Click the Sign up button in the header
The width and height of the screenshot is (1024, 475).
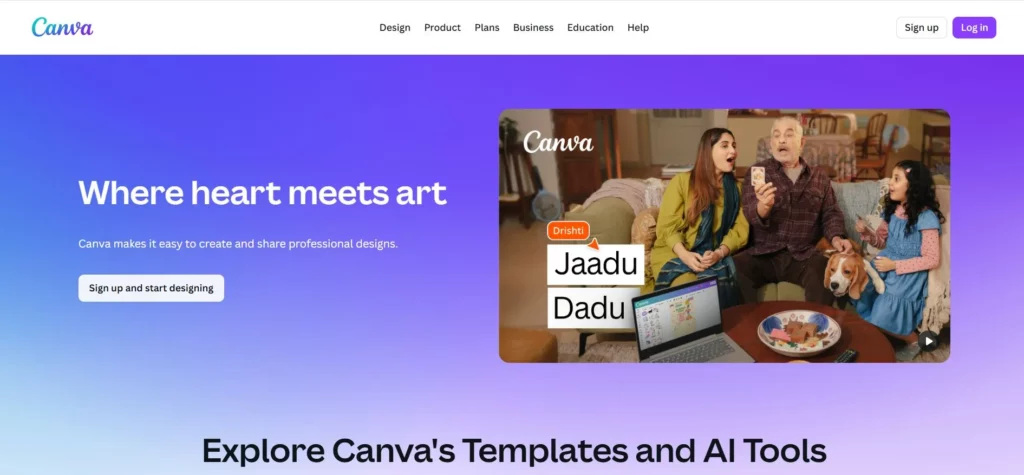coord(921,27)
